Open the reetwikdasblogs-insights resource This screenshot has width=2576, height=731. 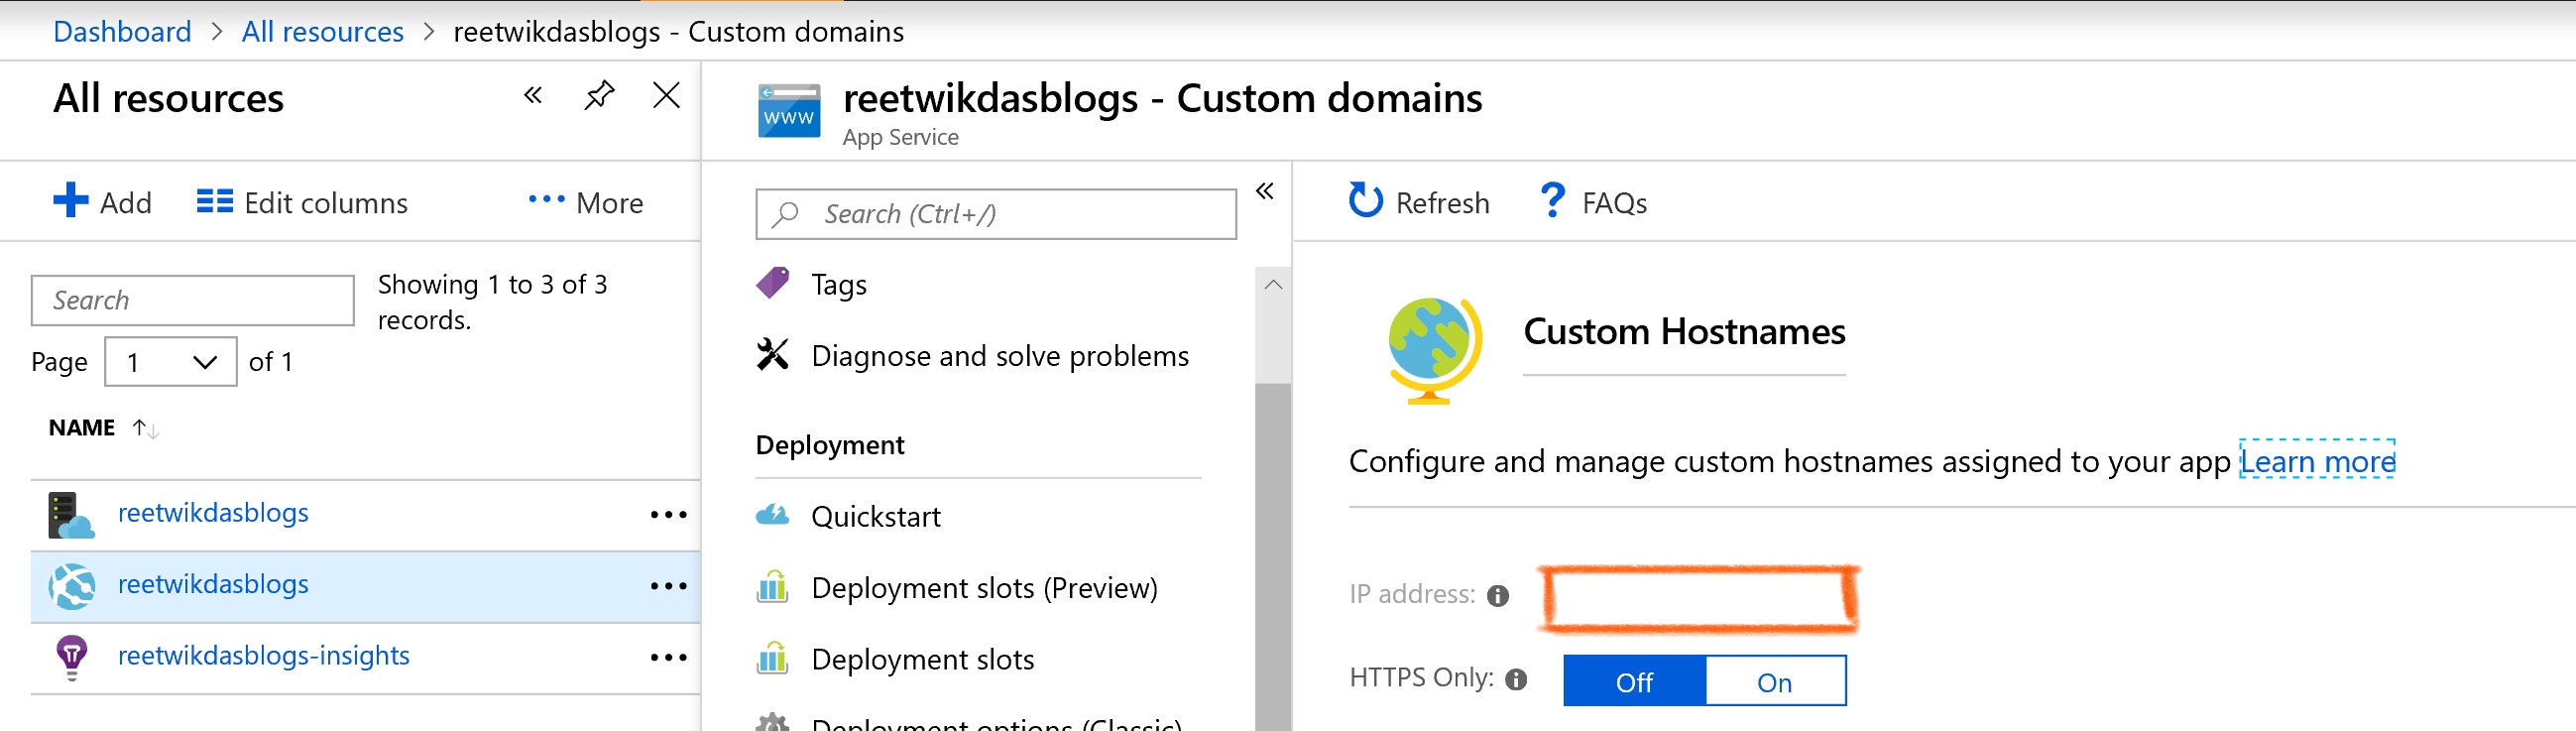pyautogui.click(x=264, y=656)
